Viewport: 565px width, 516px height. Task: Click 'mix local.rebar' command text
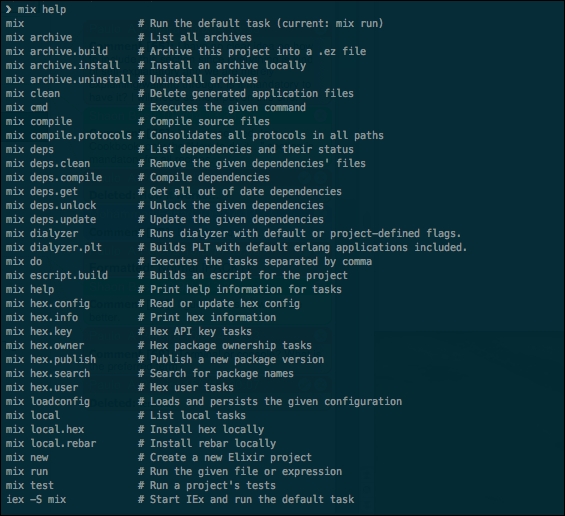pyautogui.click(x=51, y=444)
